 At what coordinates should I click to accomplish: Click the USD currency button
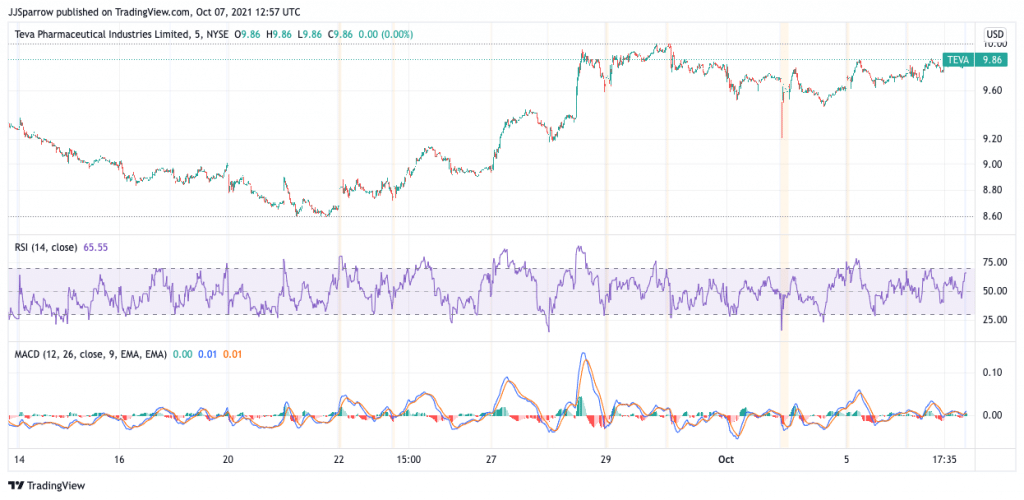[995, 33]
